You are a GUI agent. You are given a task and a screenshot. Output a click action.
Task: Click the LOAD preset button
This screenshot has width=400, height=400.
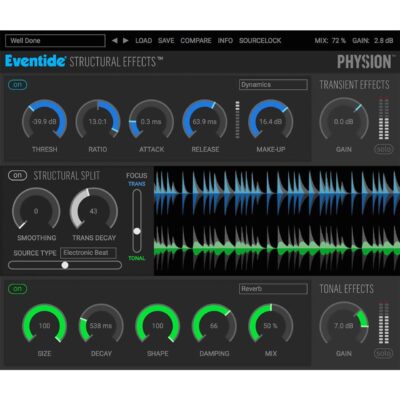point(144,41)
